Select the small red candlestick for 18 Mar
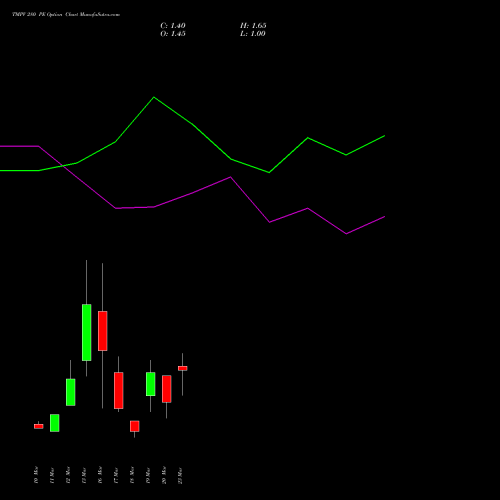 (x=135, y=426)
